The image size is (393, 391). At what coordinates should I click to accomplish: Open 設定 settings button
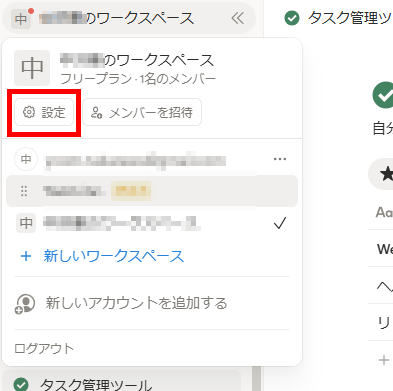[x=44, y=112]
